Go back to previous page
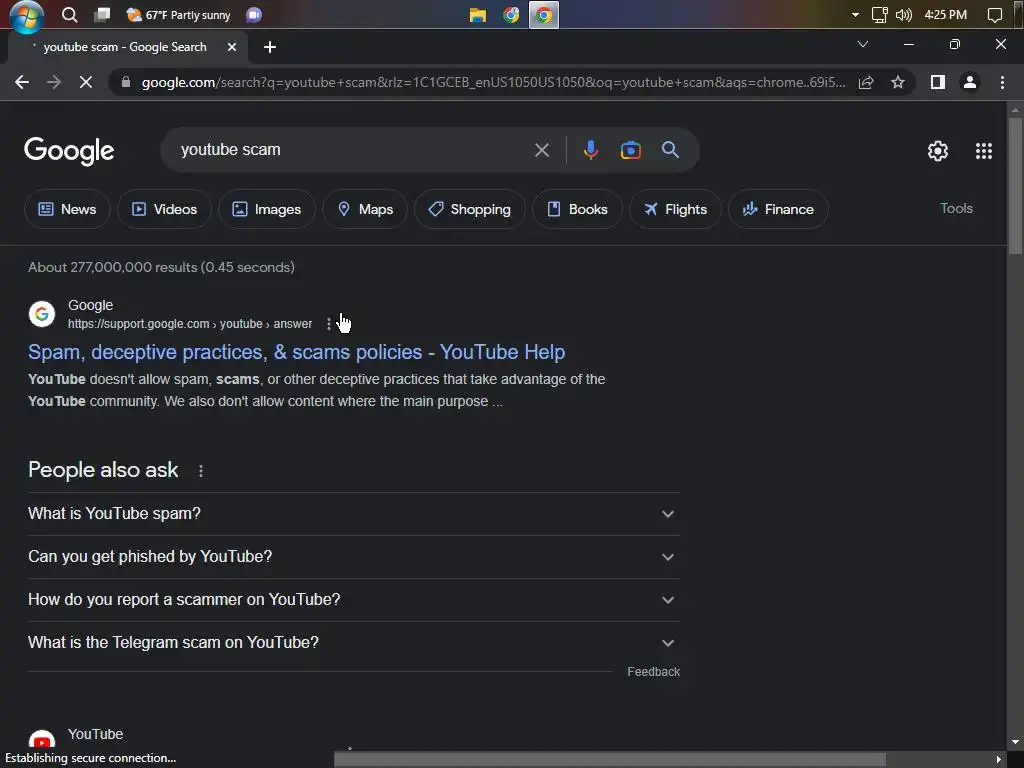The height and width of the screenshot is (768, 1024). pos(22,82)
